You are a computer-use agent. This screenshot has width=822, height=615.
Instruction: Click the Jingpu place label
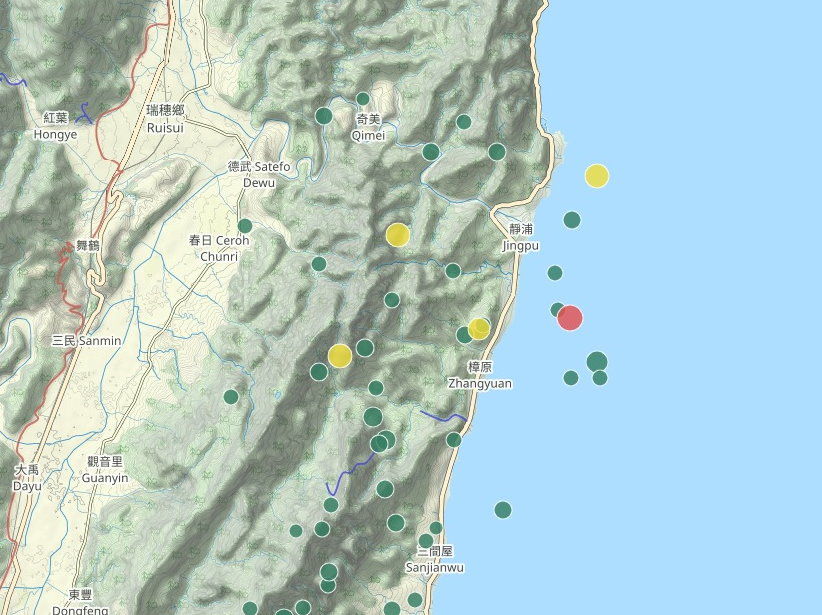tap(521, 237)
